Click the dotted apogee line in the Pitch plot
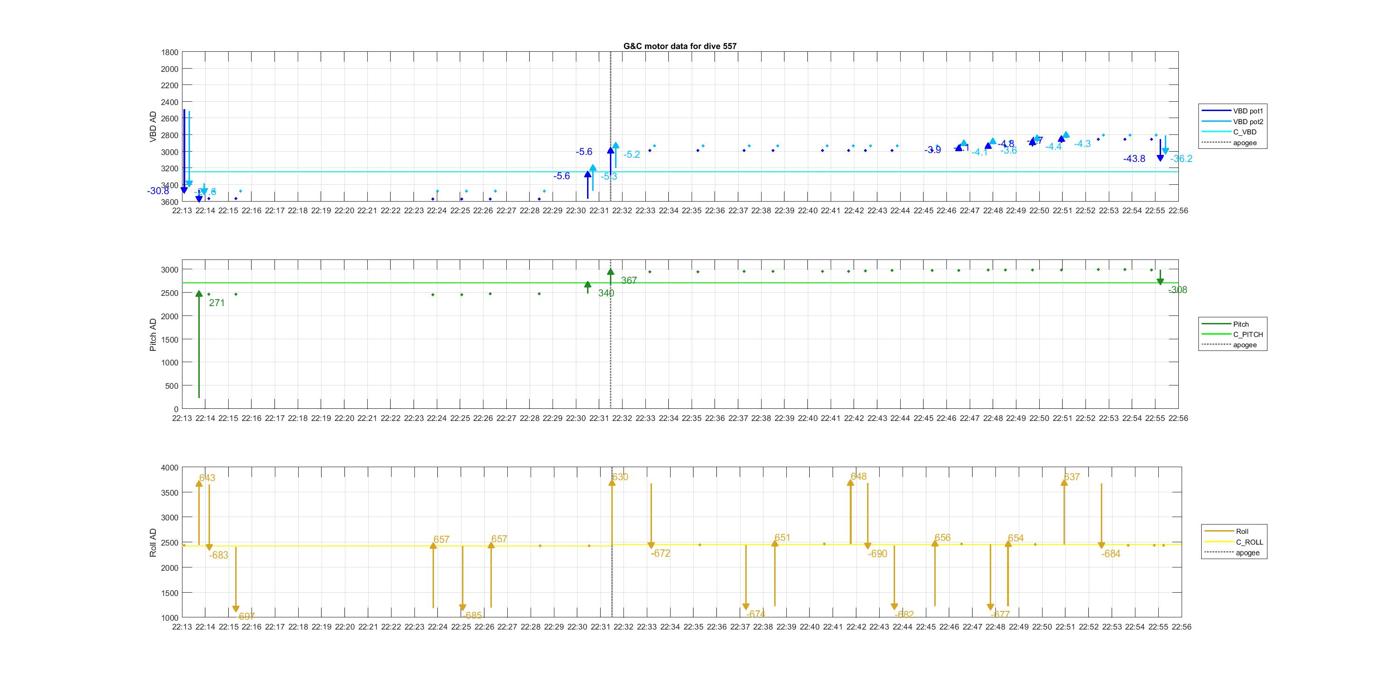 click(611, 334)
